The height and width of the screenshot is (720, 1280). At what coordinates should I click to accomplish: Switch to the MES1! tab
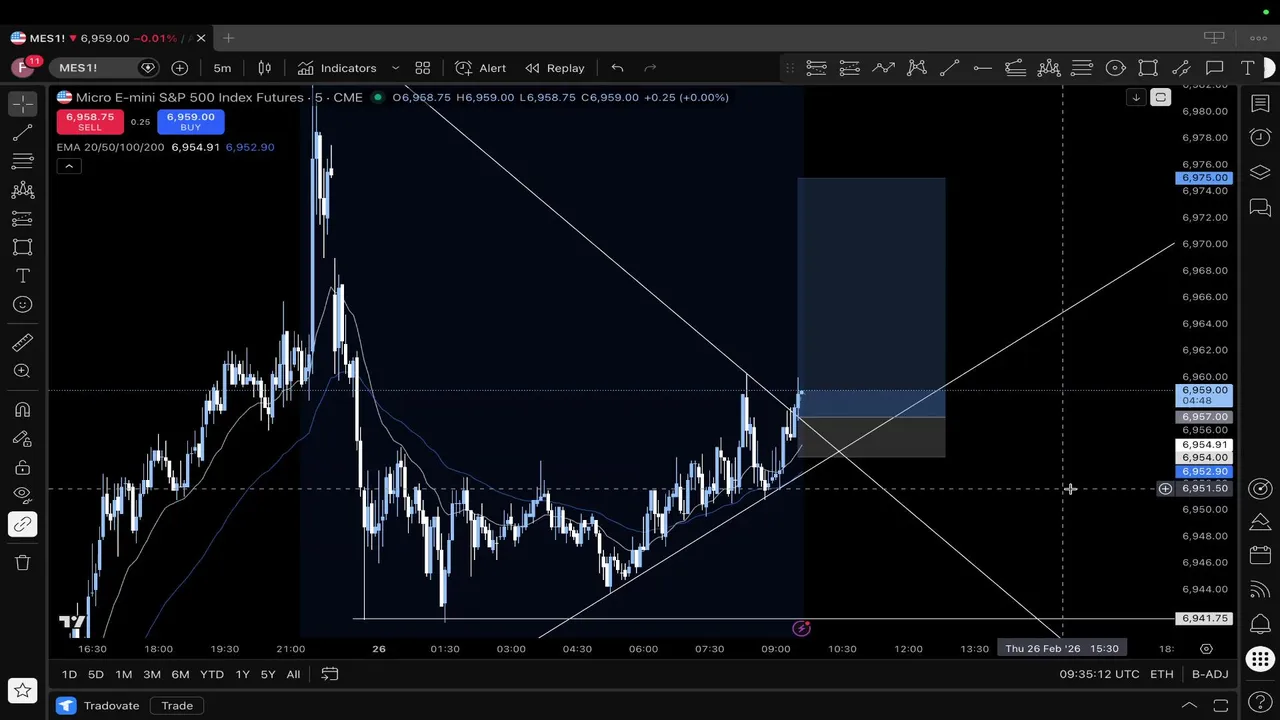click(108, 38)
